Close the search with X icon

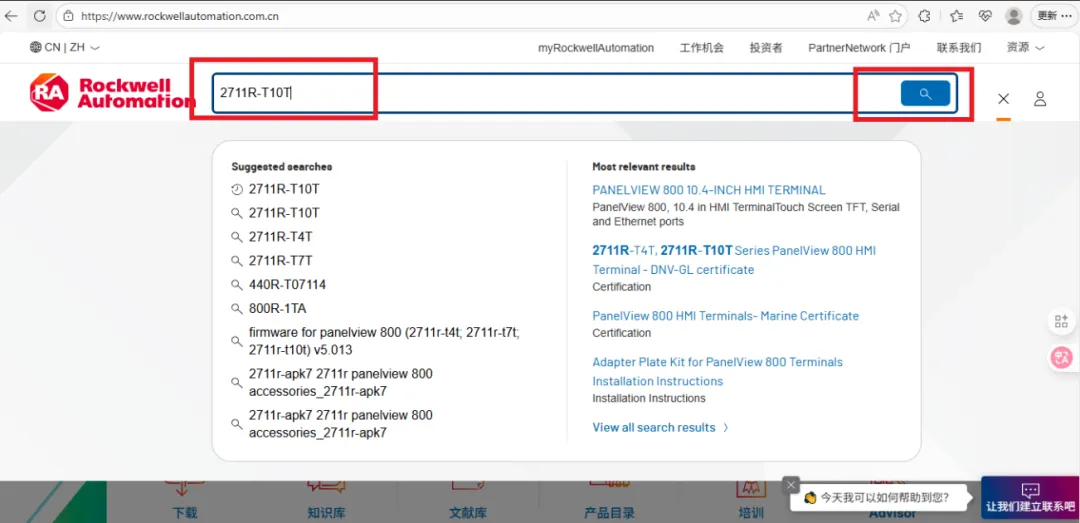(x=1004, y=99)
